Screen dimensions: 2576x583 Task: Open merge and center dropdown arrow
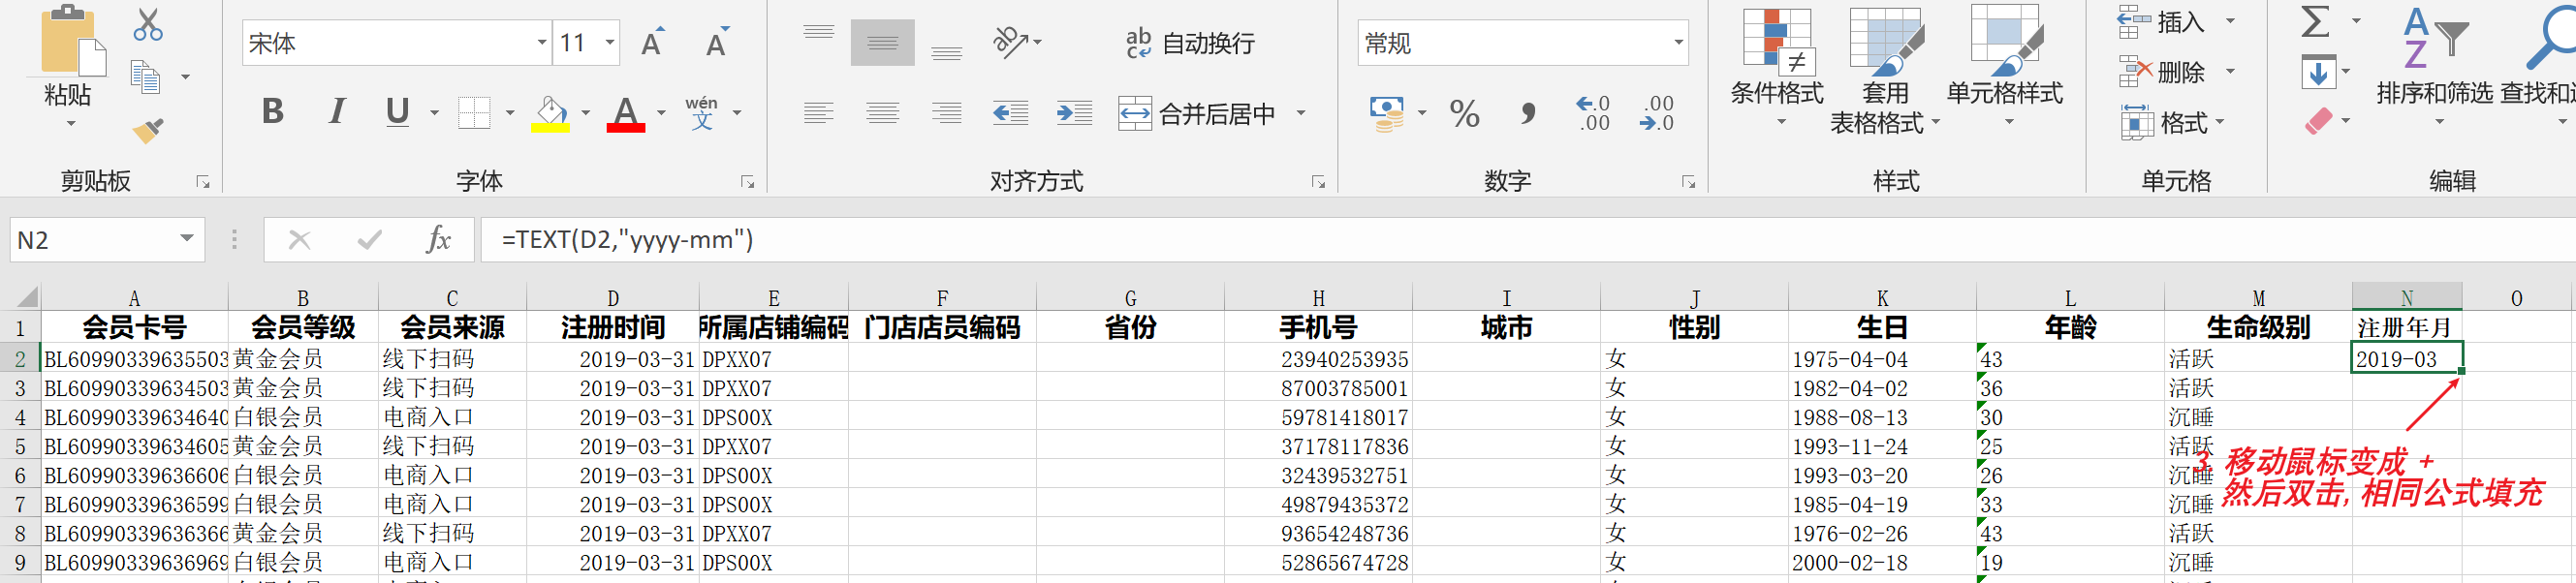click(1301, 113)
